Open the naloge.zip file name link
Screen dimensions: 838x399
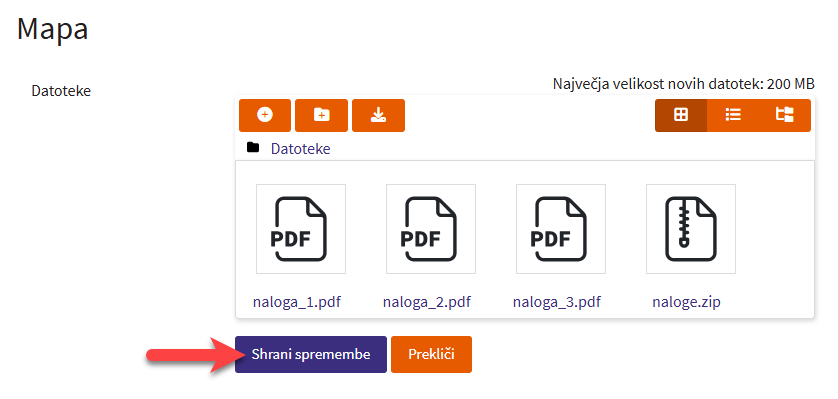(686, 302)
